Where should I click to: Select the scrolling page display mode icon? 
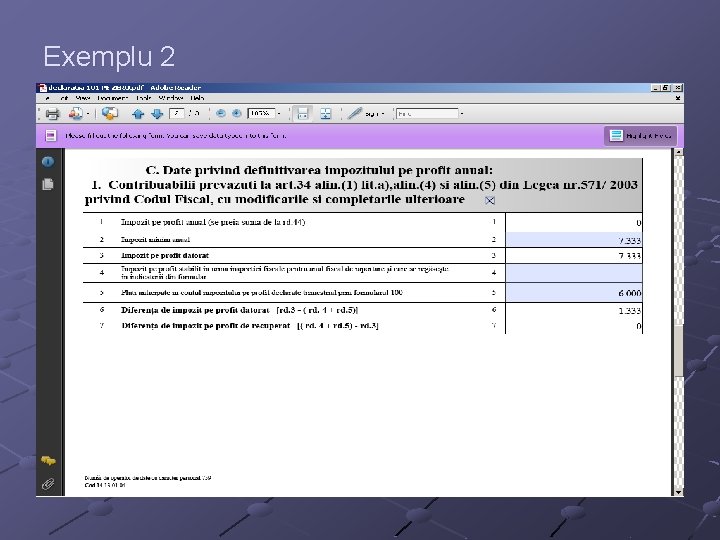[303, 113]
